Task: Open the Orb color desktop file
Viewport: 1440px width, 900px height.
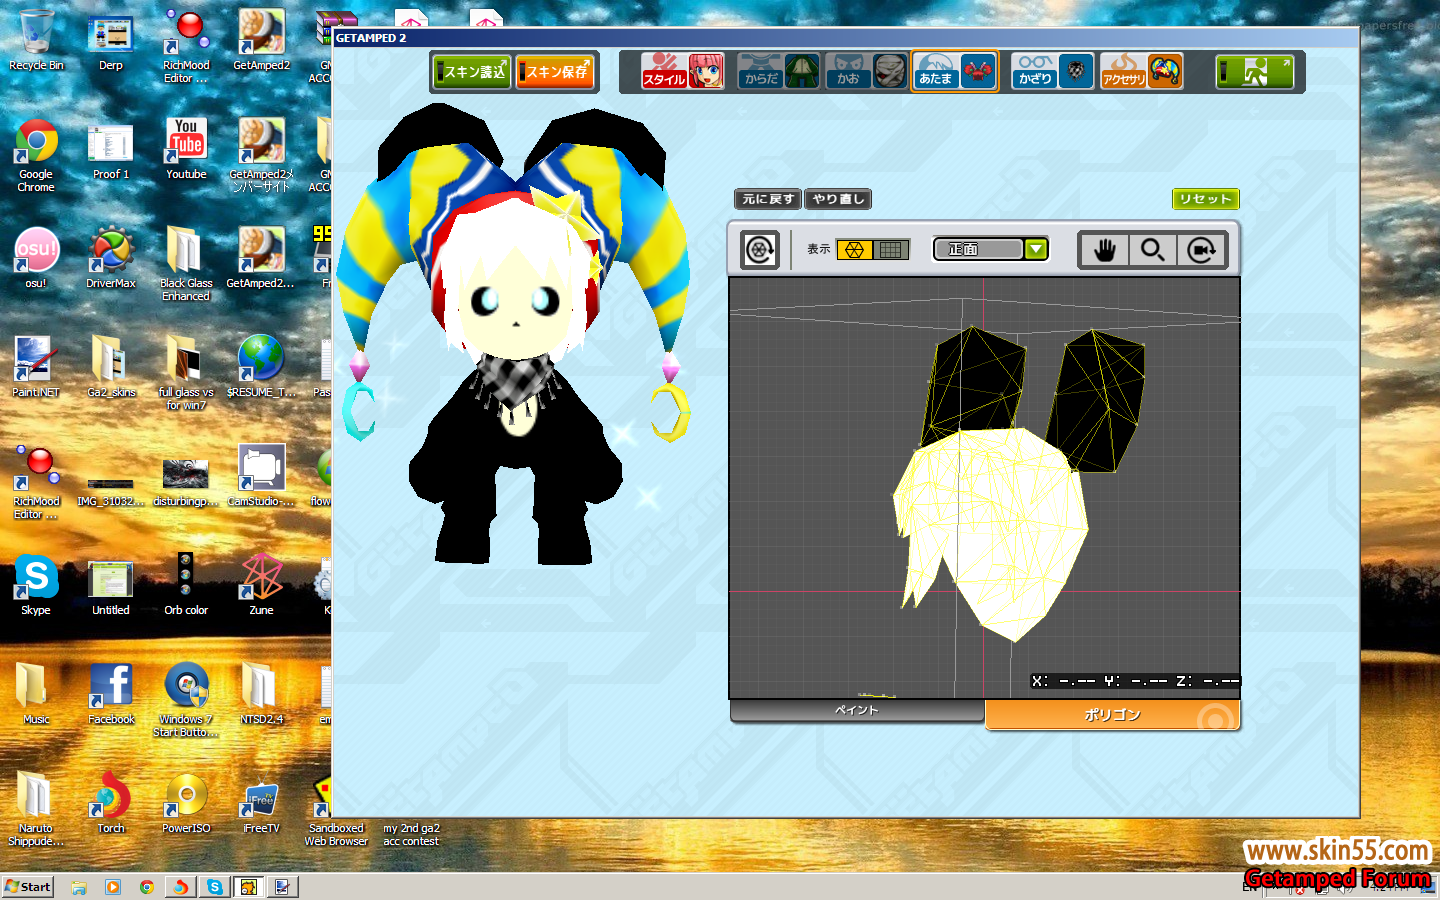Action: click(x=186, y=585)
